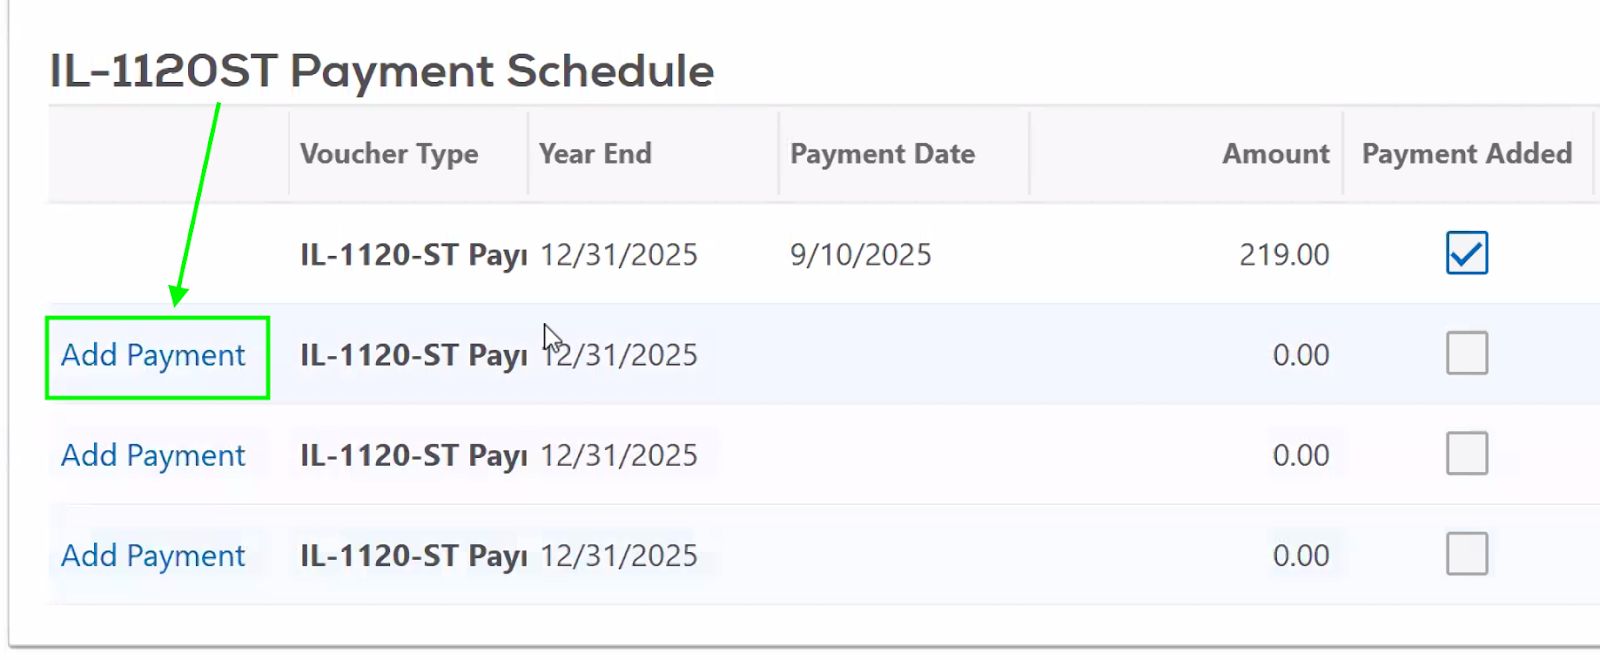
Task: Sort by the Amount column header
Action: (x=1275, y=154)
